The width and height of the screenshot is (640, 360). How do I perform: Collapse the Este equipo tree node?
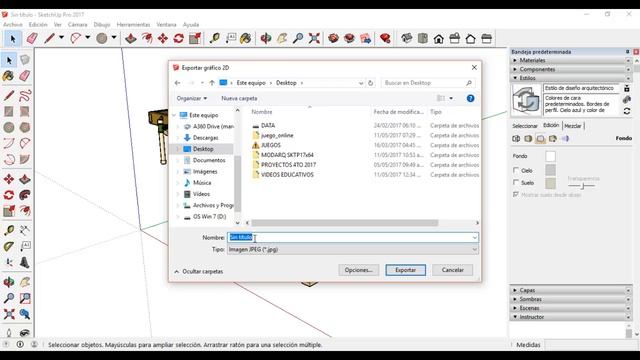(174, 116)
